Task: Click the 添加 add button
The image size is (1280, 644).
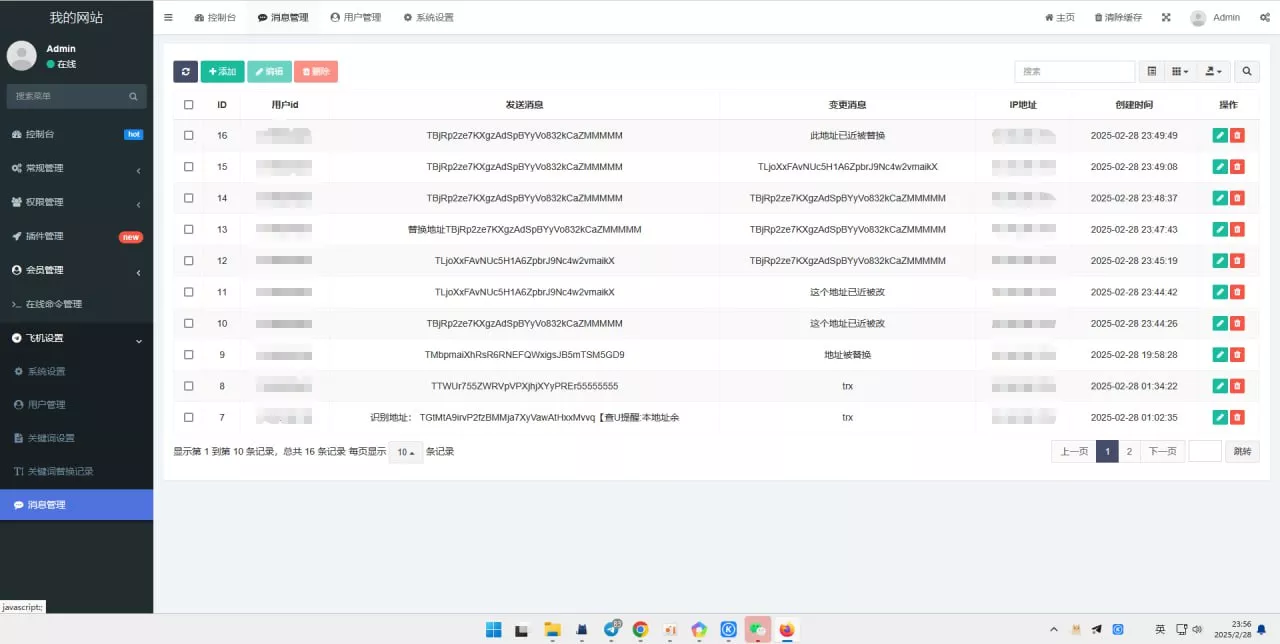Action: coord(221,71)
